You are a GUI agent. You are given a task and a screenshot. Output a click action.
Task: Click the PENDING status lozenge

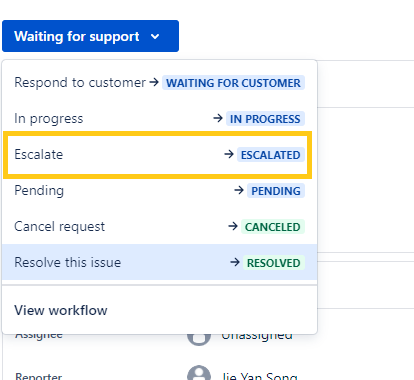[x=276, y=191]
